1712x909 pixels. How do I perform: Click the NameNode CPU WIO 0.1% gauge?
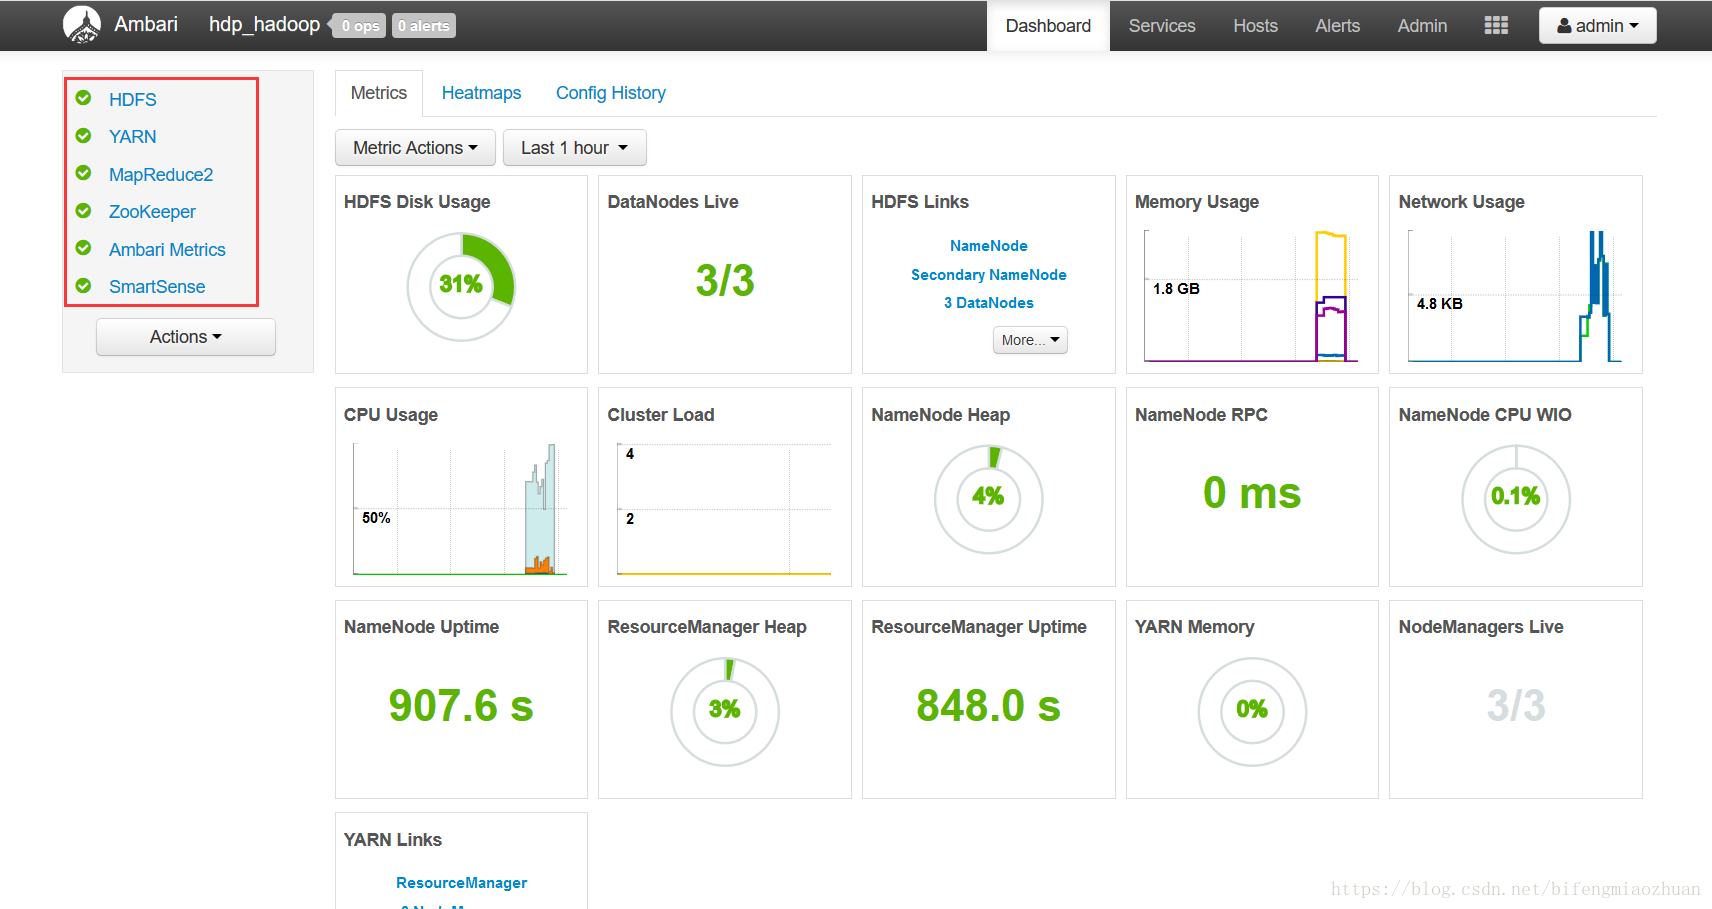tap(1516, 498)
